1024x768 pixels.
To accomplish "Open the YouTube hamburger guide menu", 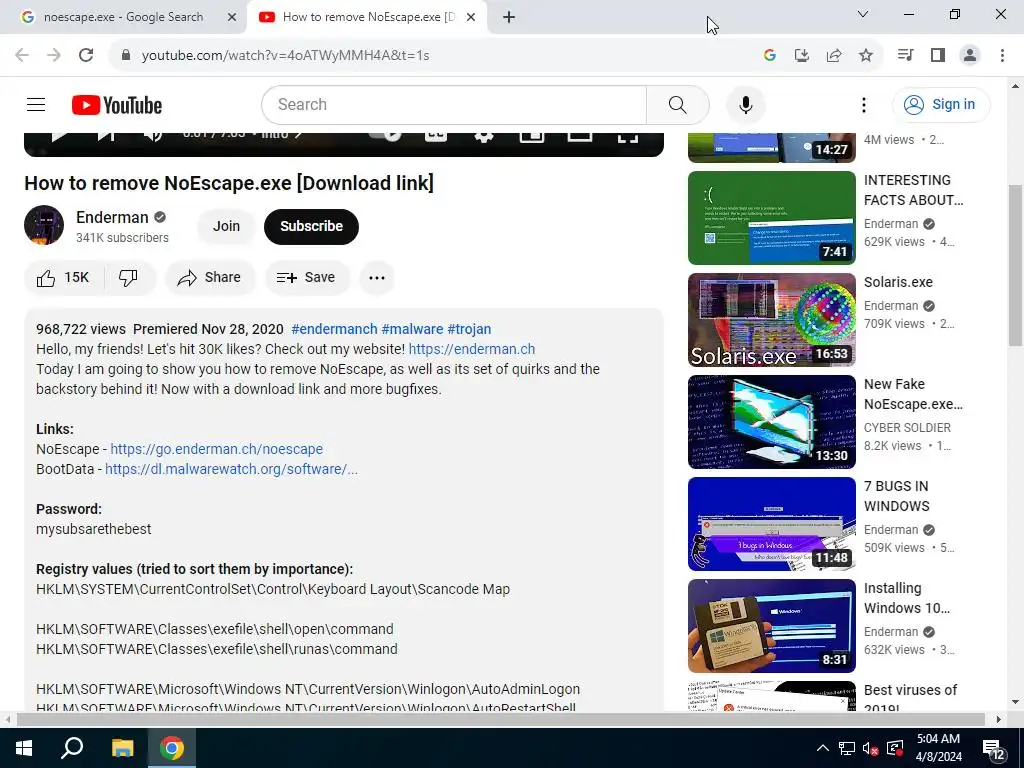I will click(x=36, y=104).
